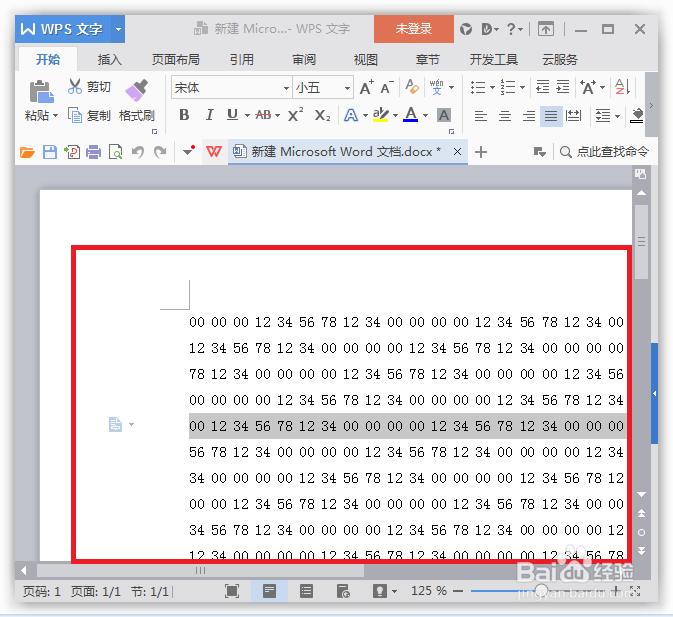Undo the last action

138,152
